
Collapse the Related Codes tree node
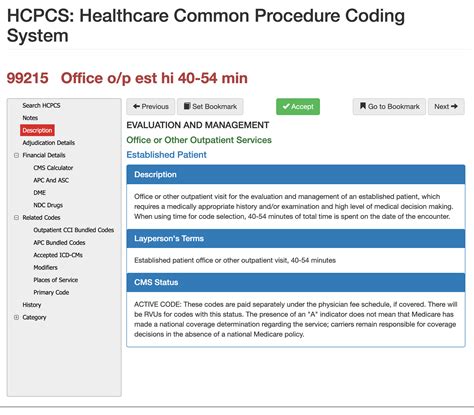click(16, 218)
